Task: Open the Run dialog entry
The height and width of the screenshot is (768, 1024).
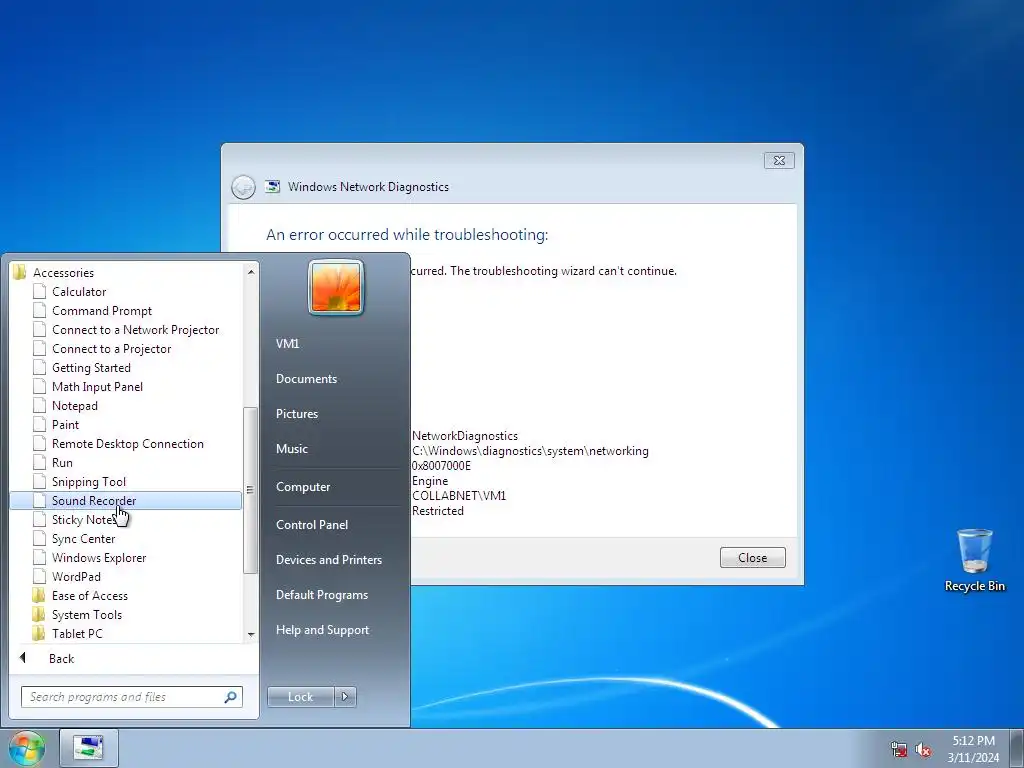Action: click(x=63, y=462)
